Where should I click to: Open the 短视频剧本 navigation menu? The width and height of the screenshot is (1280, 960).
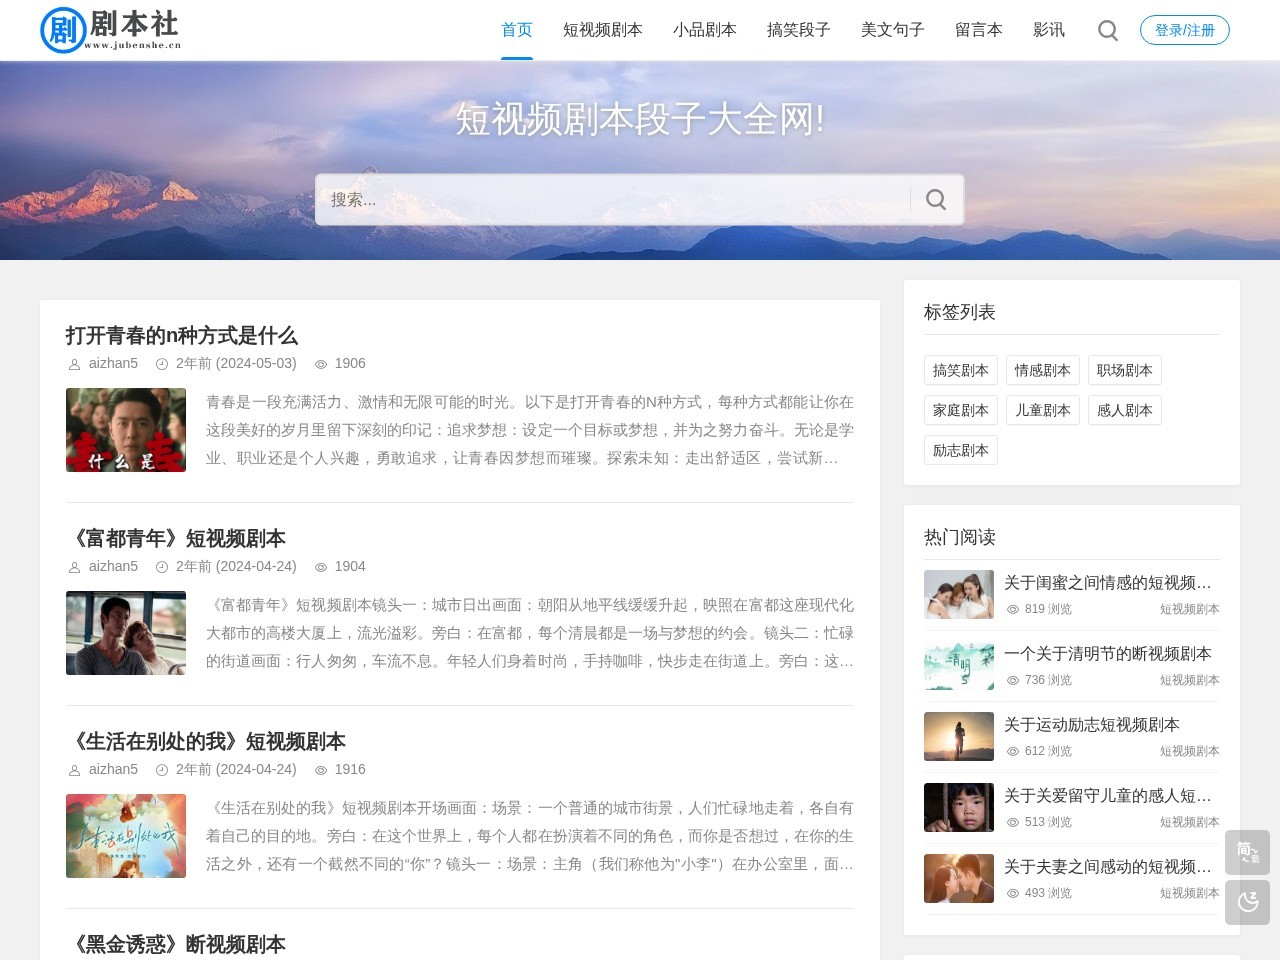tap(602, 30)
